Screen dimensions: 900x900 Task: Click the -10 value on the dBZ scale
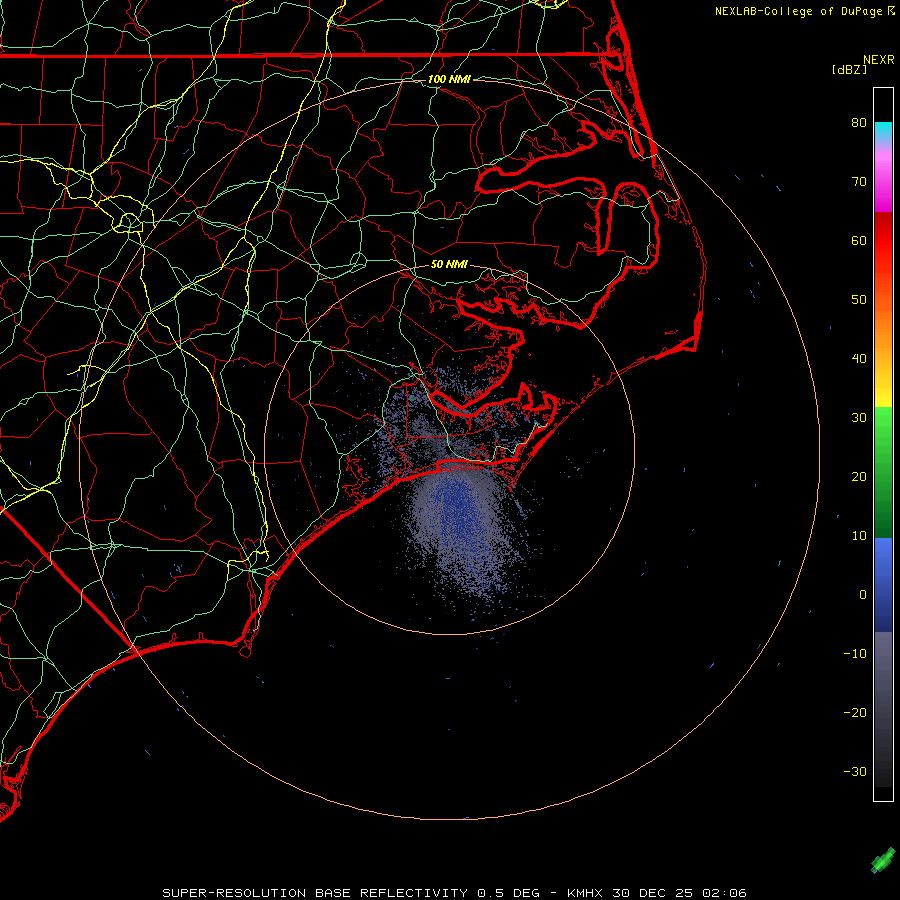click(855, 654)
